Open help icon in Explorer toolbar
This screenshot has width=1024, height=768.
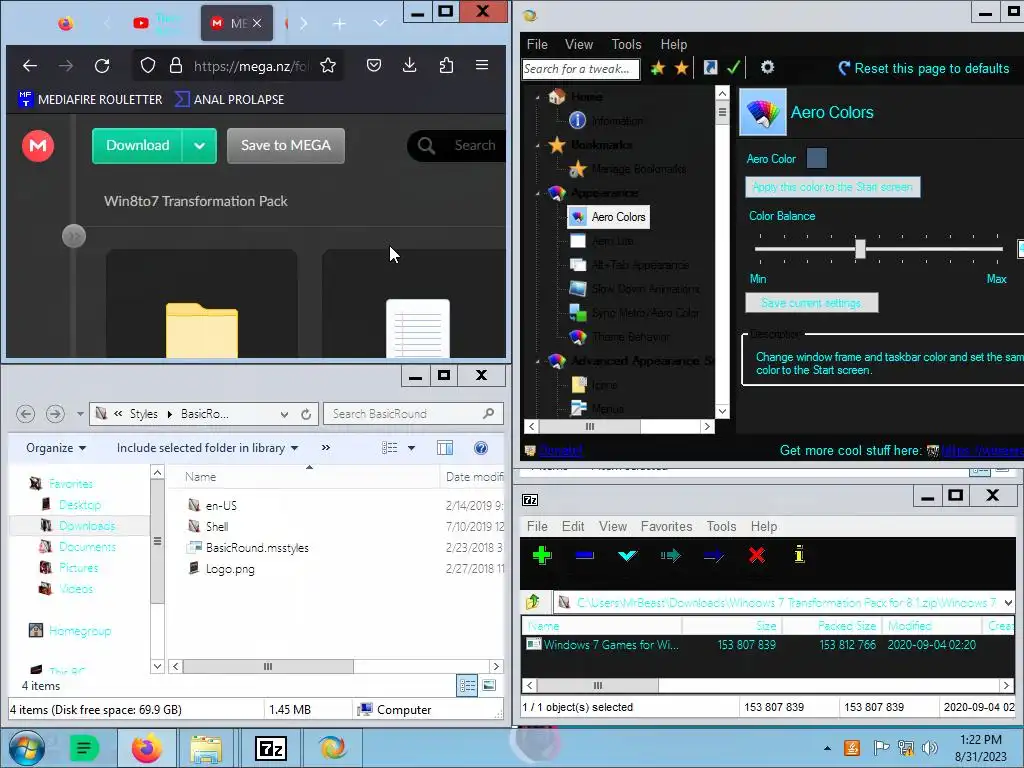tap(481, 448)
